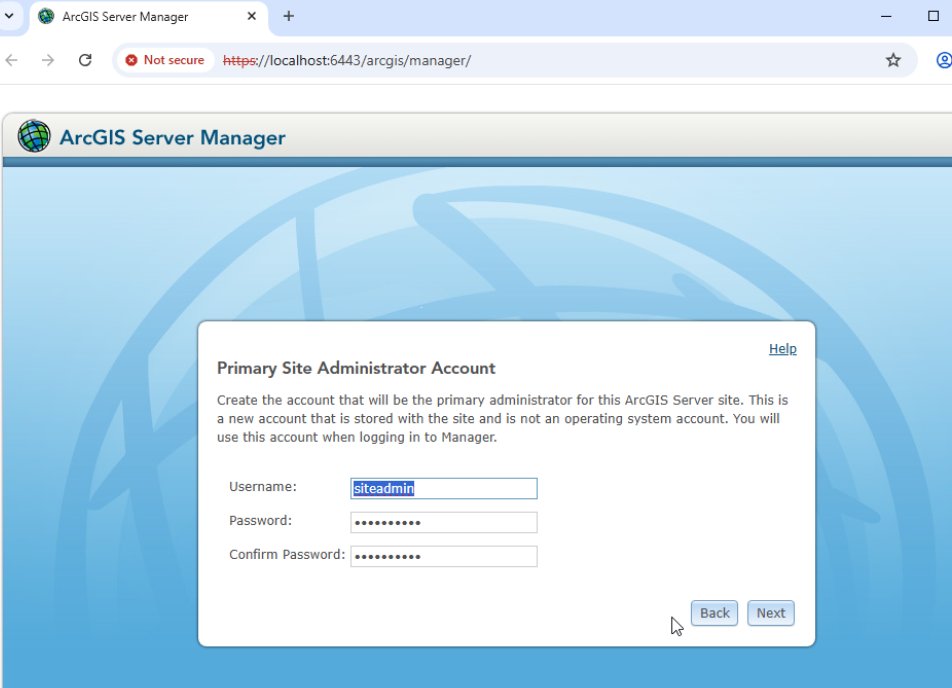Click the ArcGIS globe logo in header
The image size is (952, 688).
coord(34,136)
